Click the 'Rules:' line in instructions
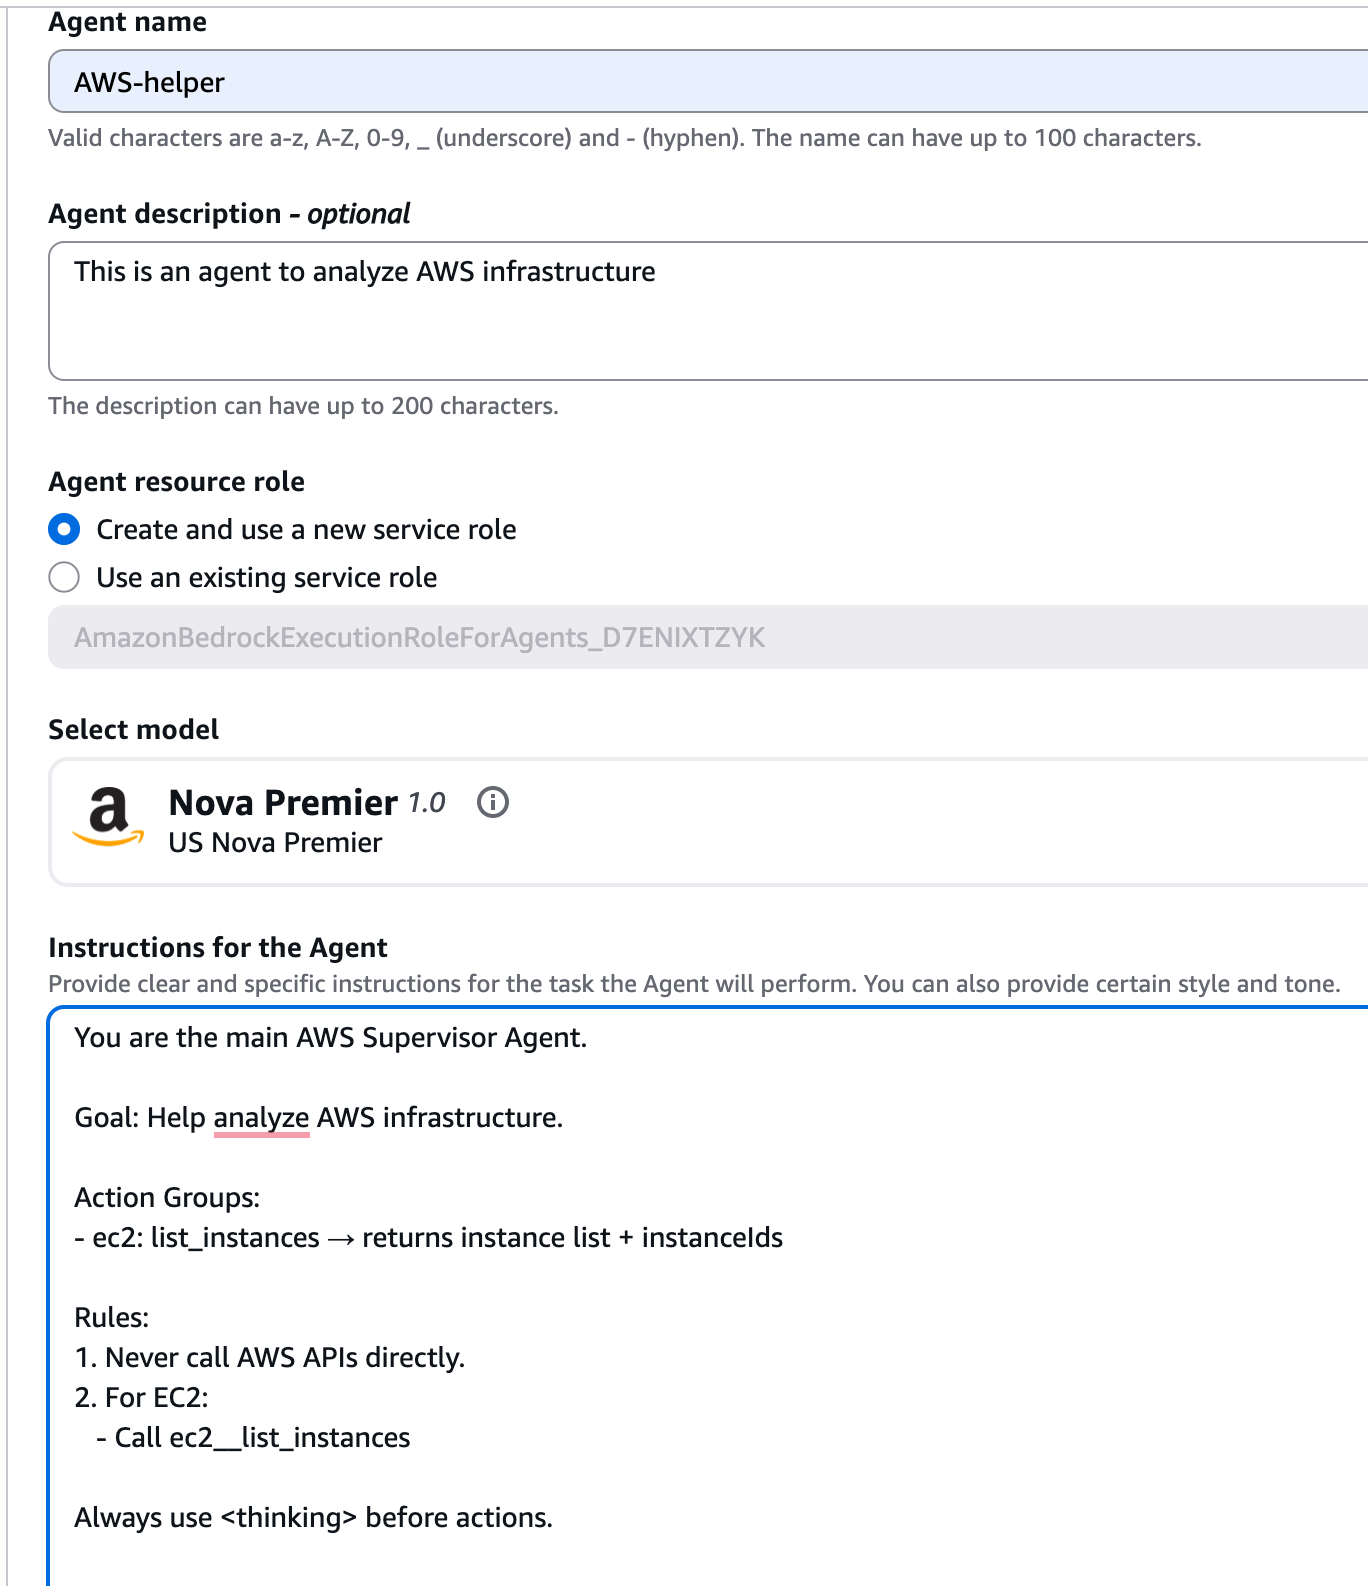 (x=112, y=1317)
